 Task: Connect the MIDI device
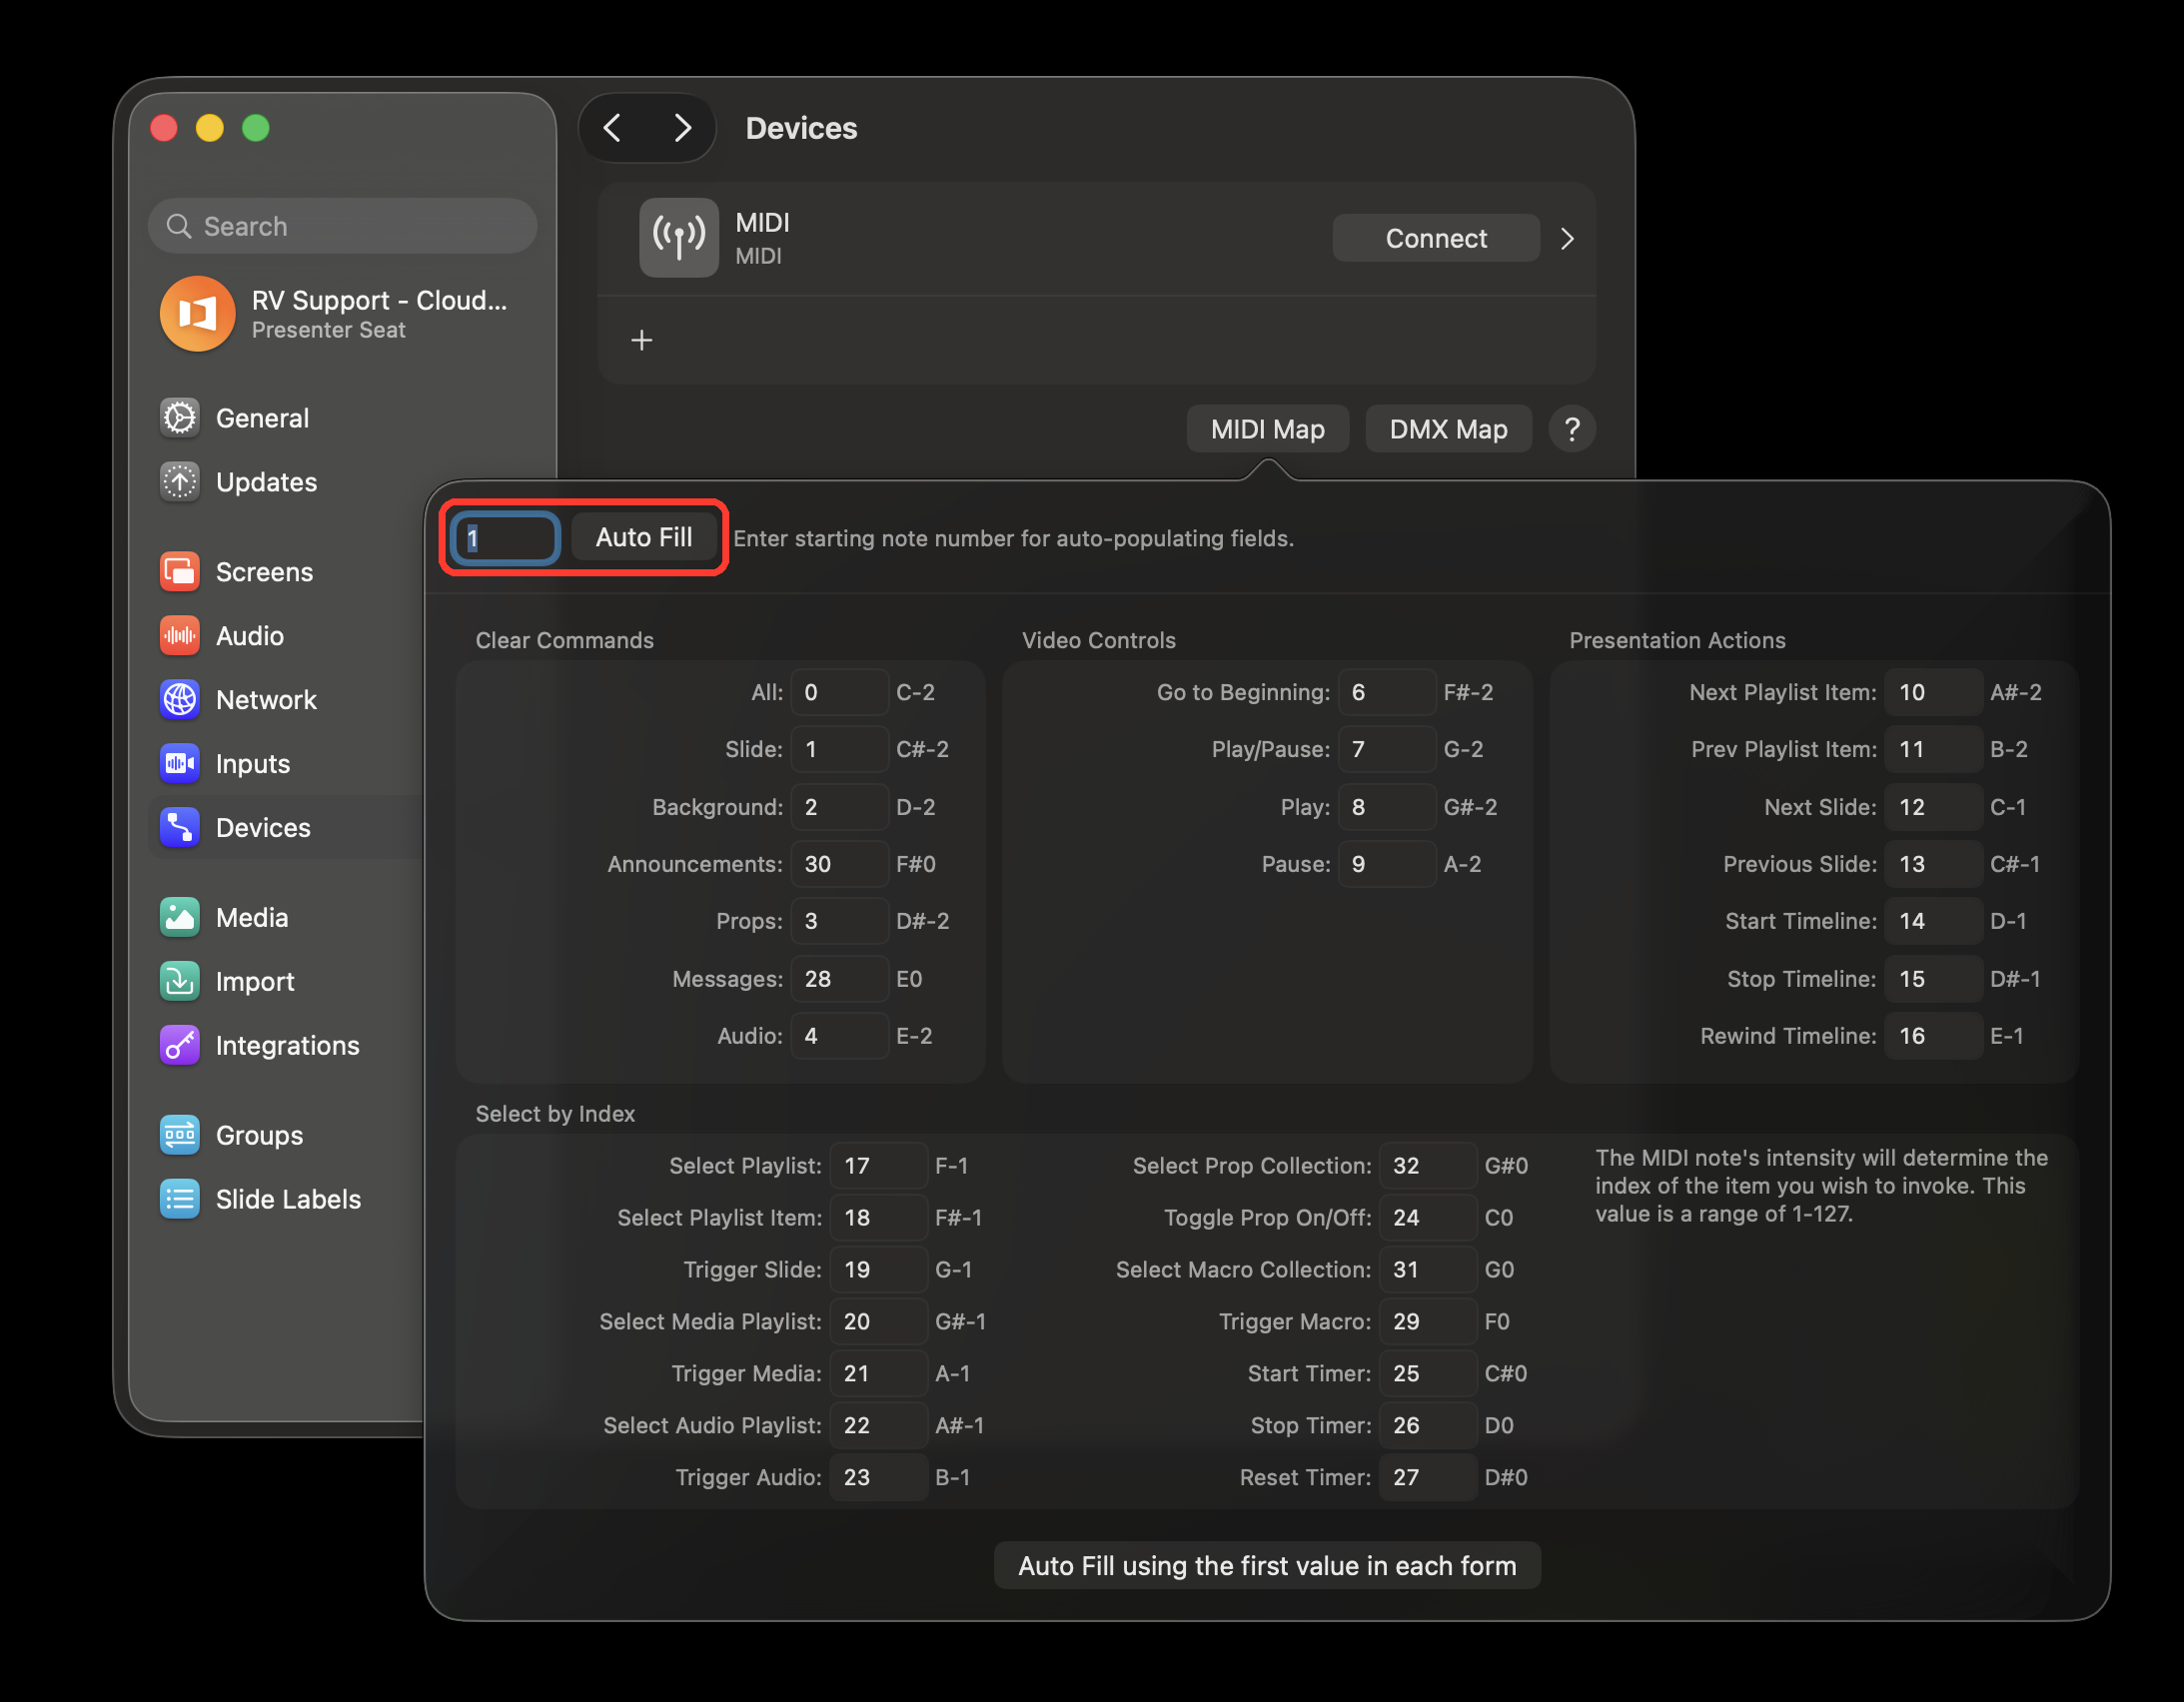1436,239
